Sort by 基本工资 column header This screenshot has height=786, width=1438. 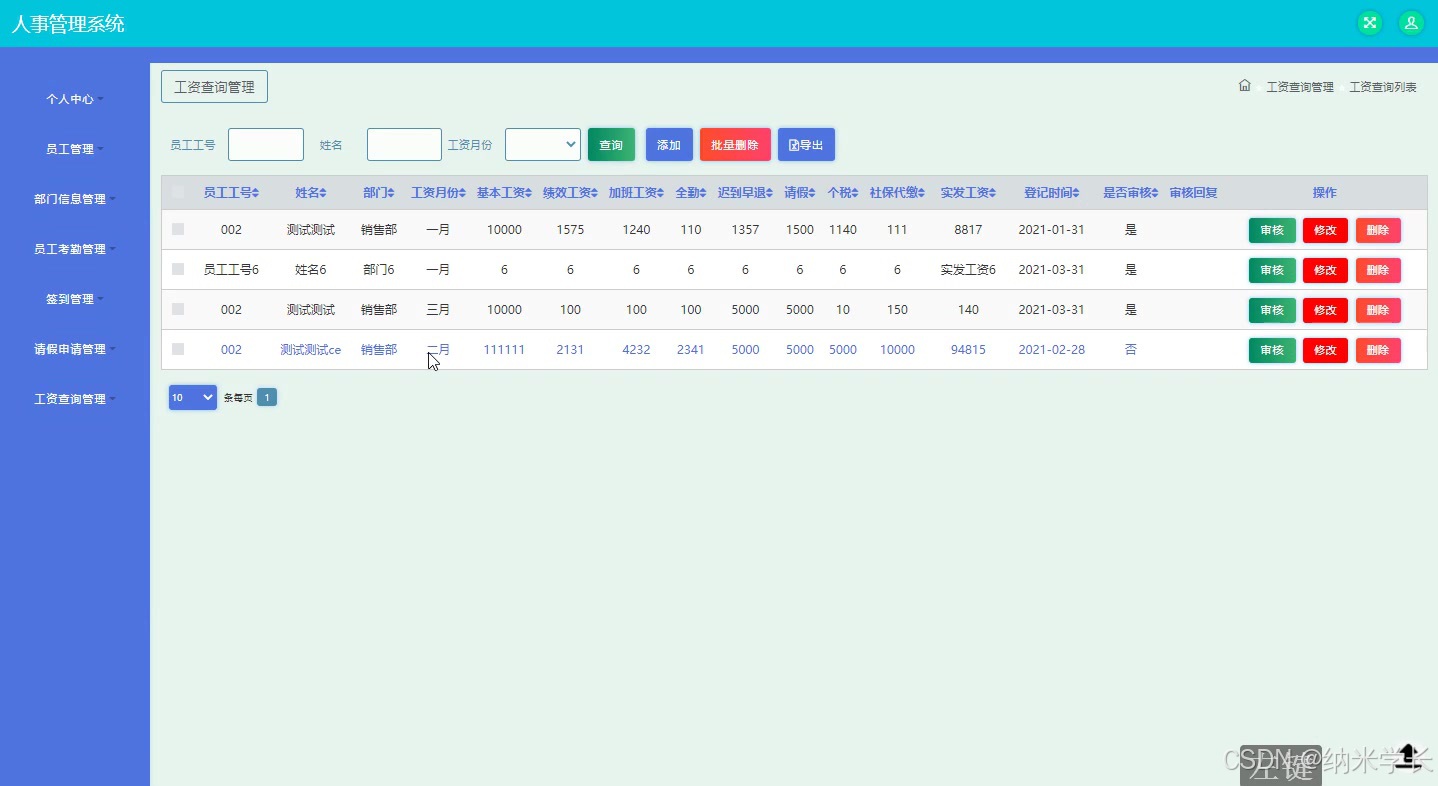tap(504, 193)
